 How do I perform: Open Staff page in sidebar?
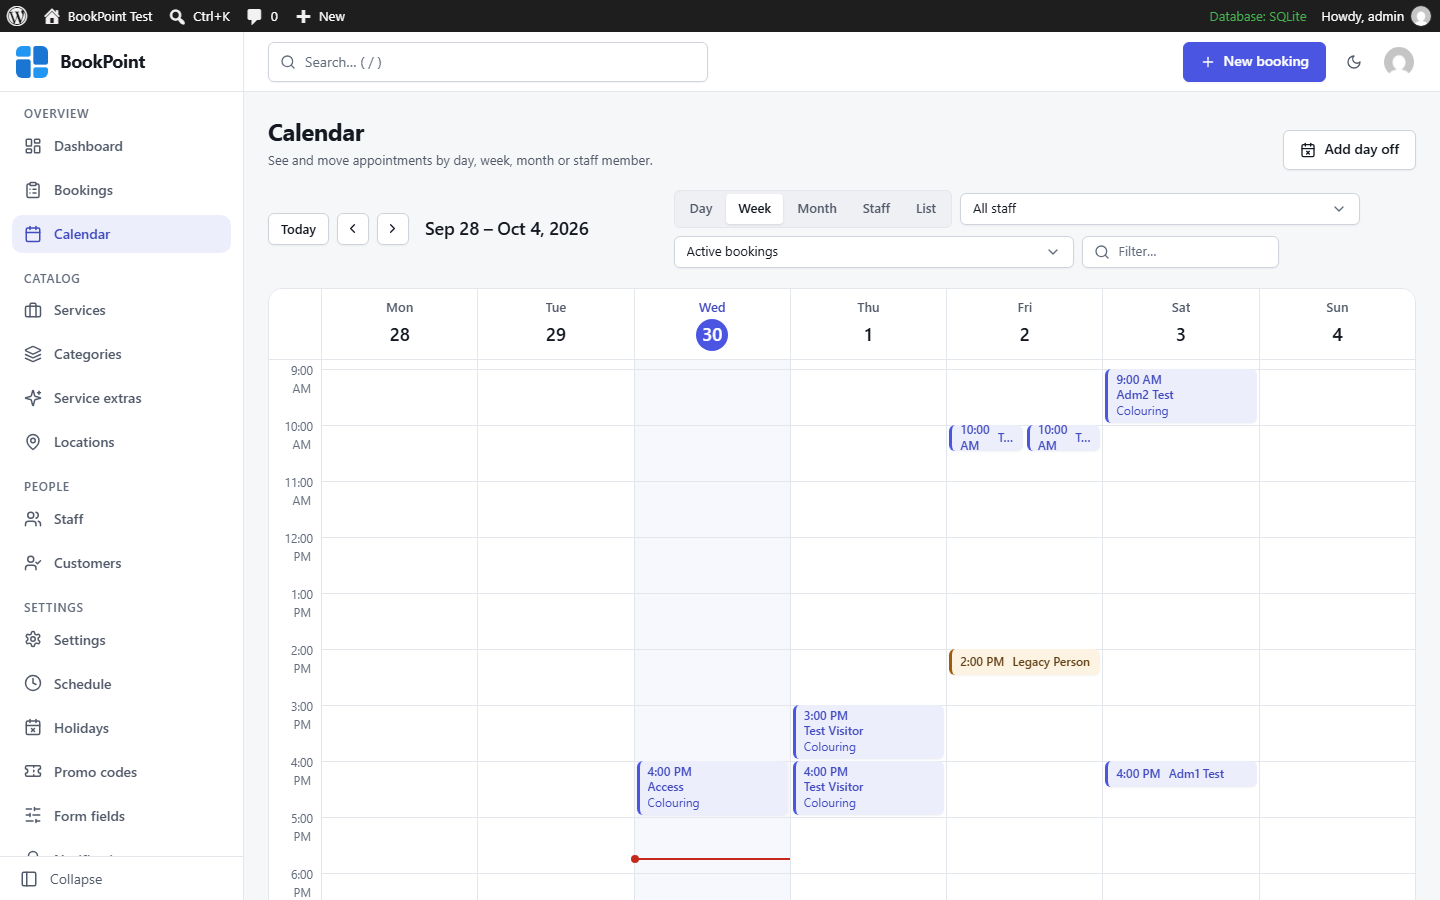121,519
